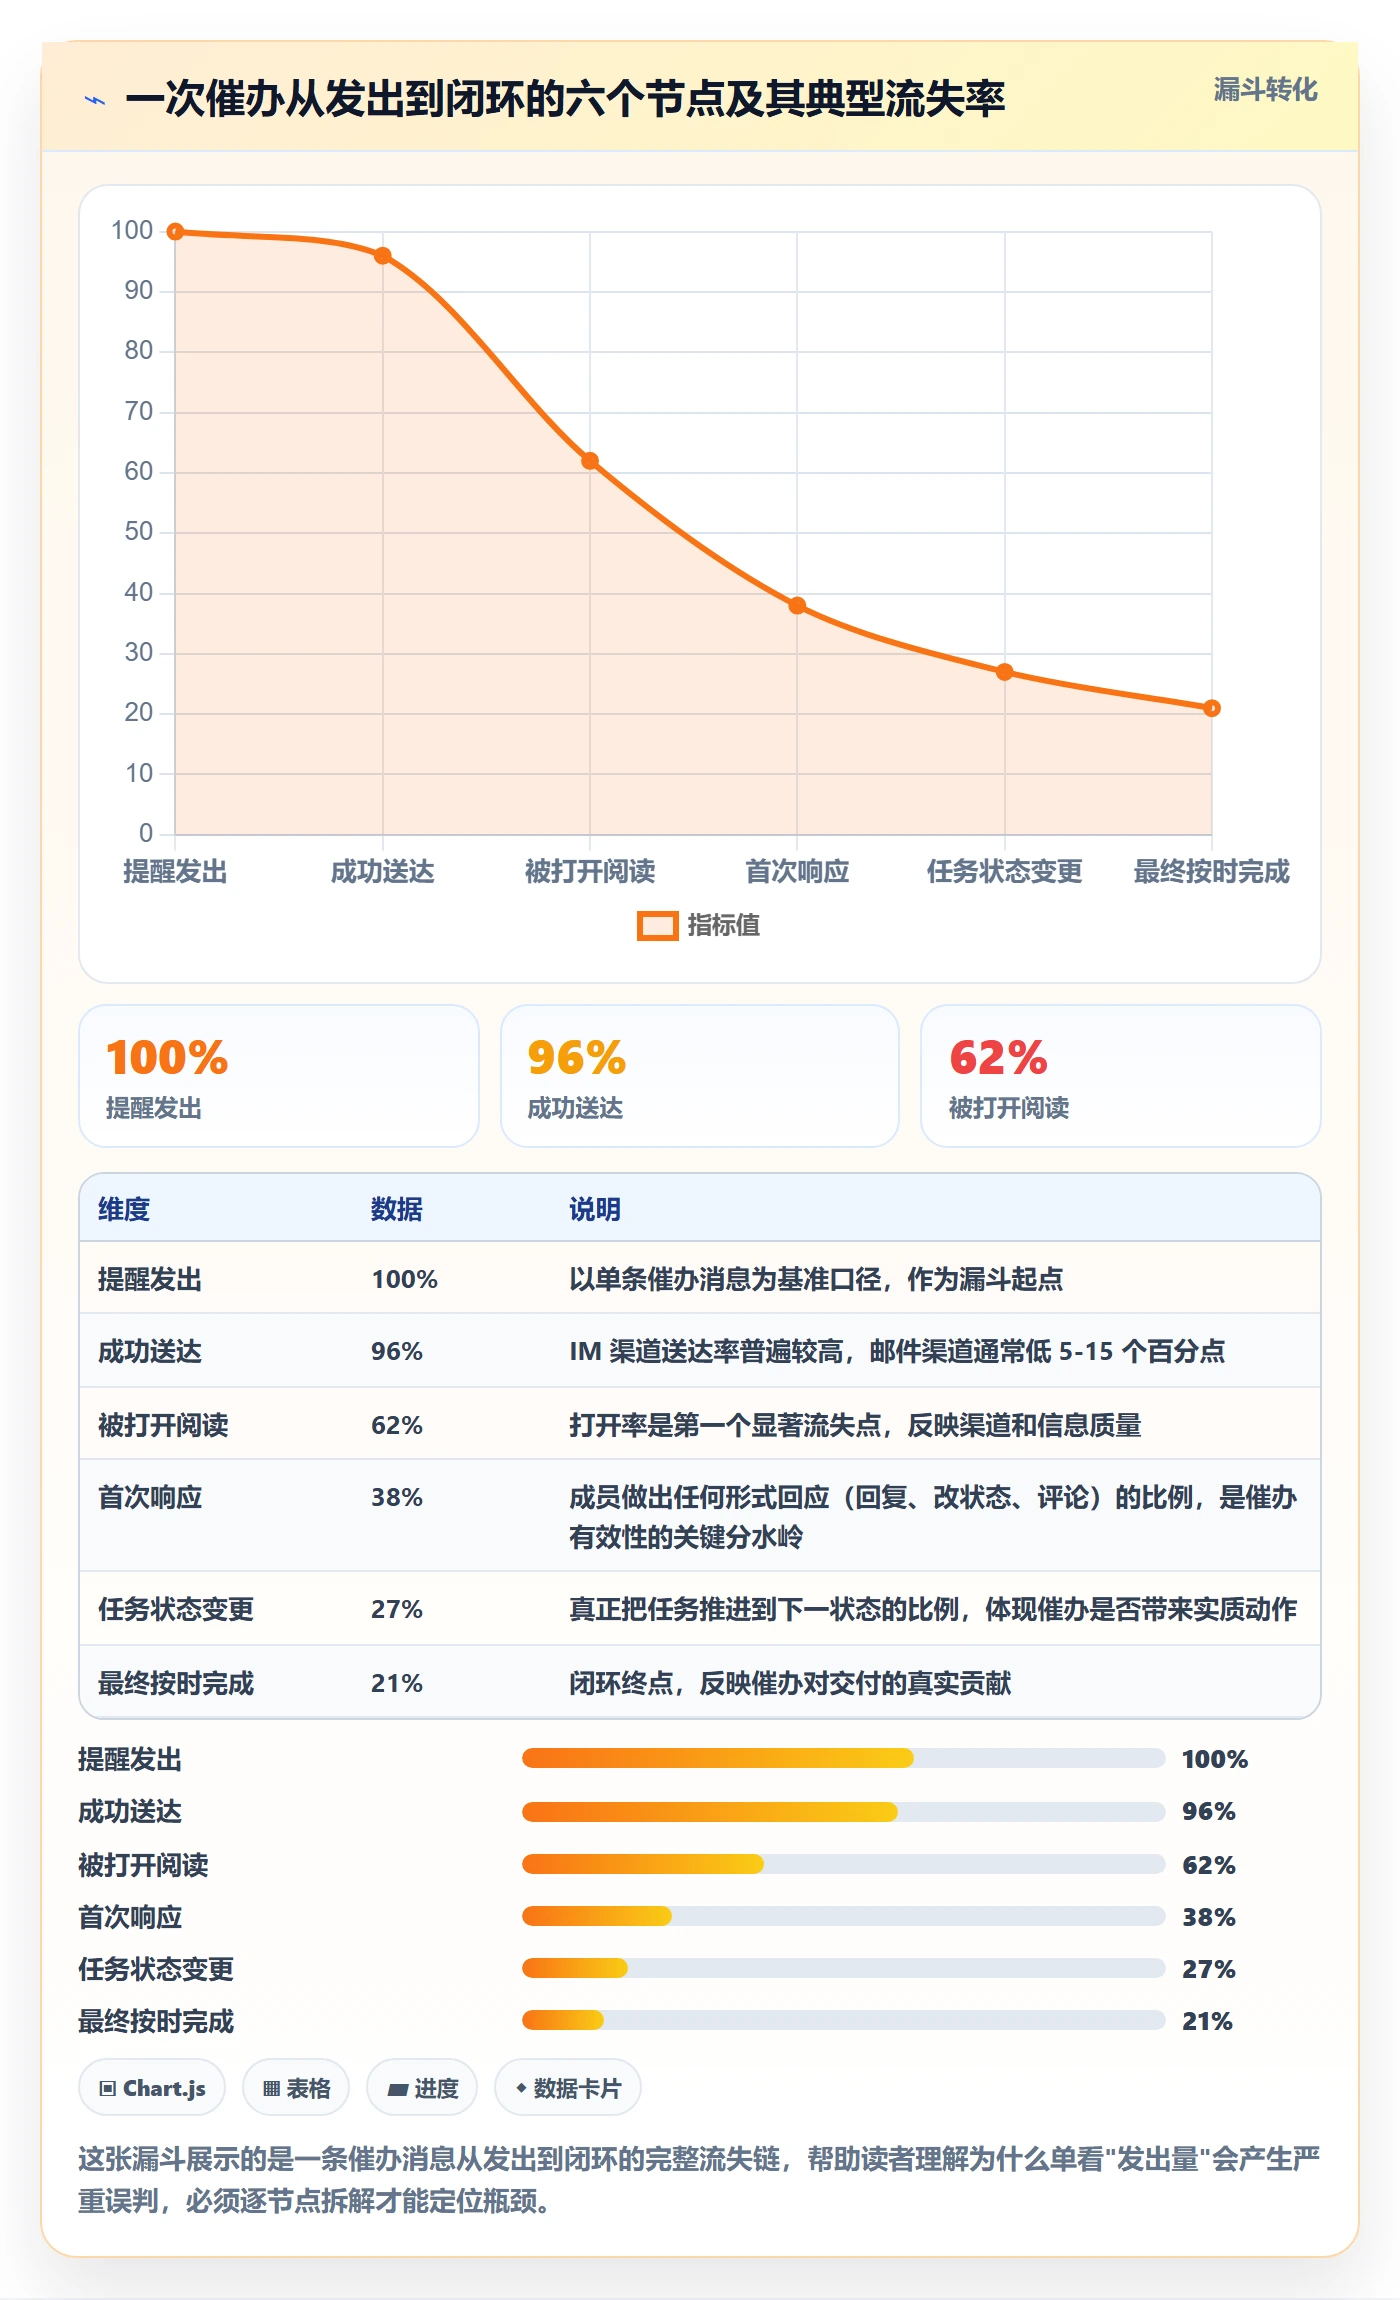Image resolution: width=1400 pixels, height=2300 pixels.
Task: Click the 38% value in the table
Action: point(397,1498)
